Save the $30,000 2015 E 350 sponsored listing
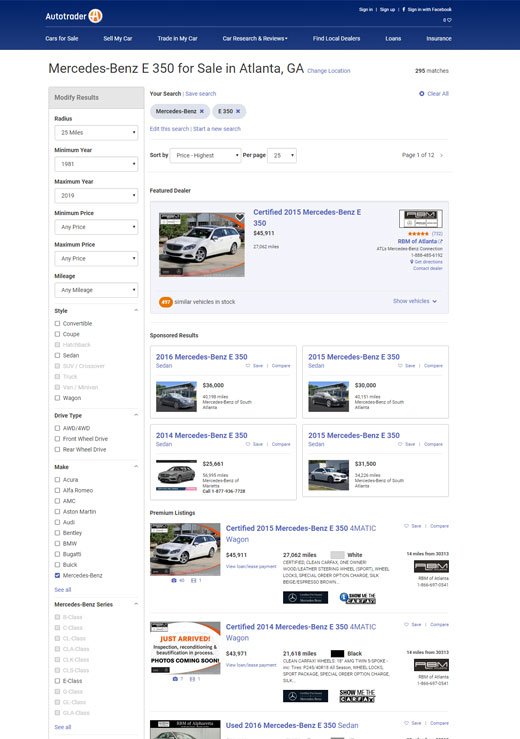Screen dimensions: 520x739 click(x=406, y=366)
